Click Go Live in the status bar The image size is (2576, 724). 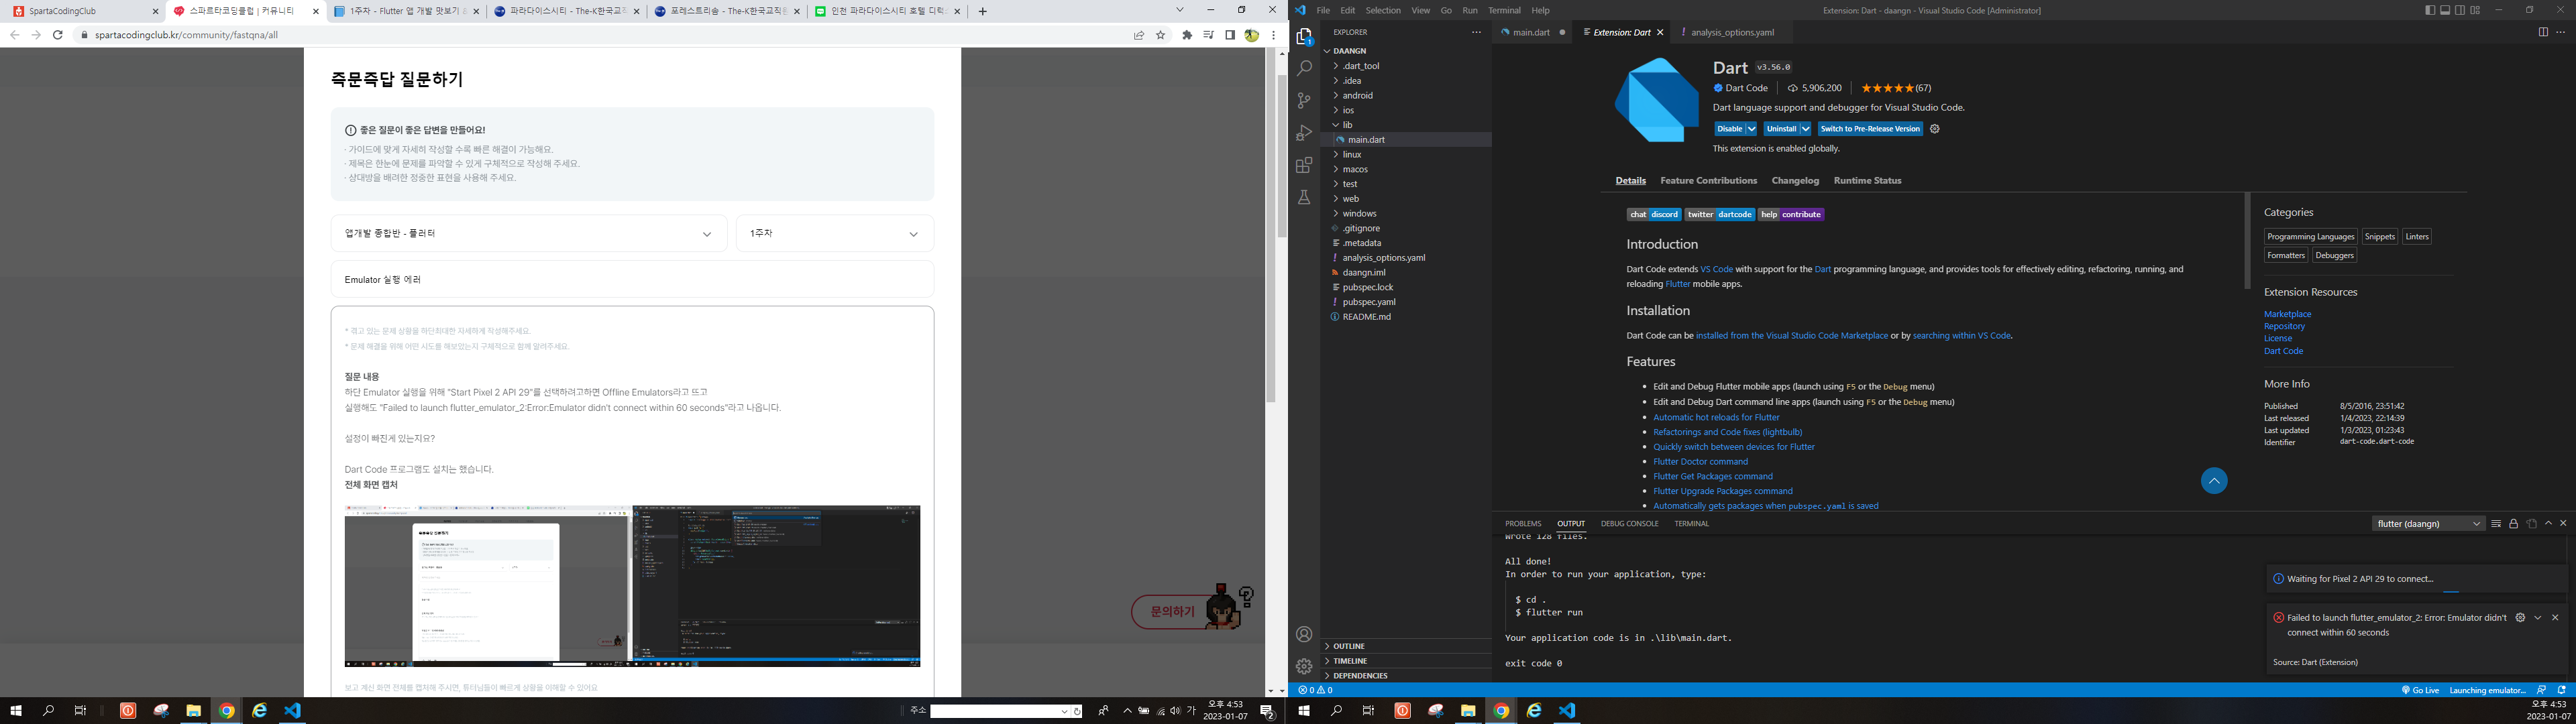click(x=2419, y=690)
